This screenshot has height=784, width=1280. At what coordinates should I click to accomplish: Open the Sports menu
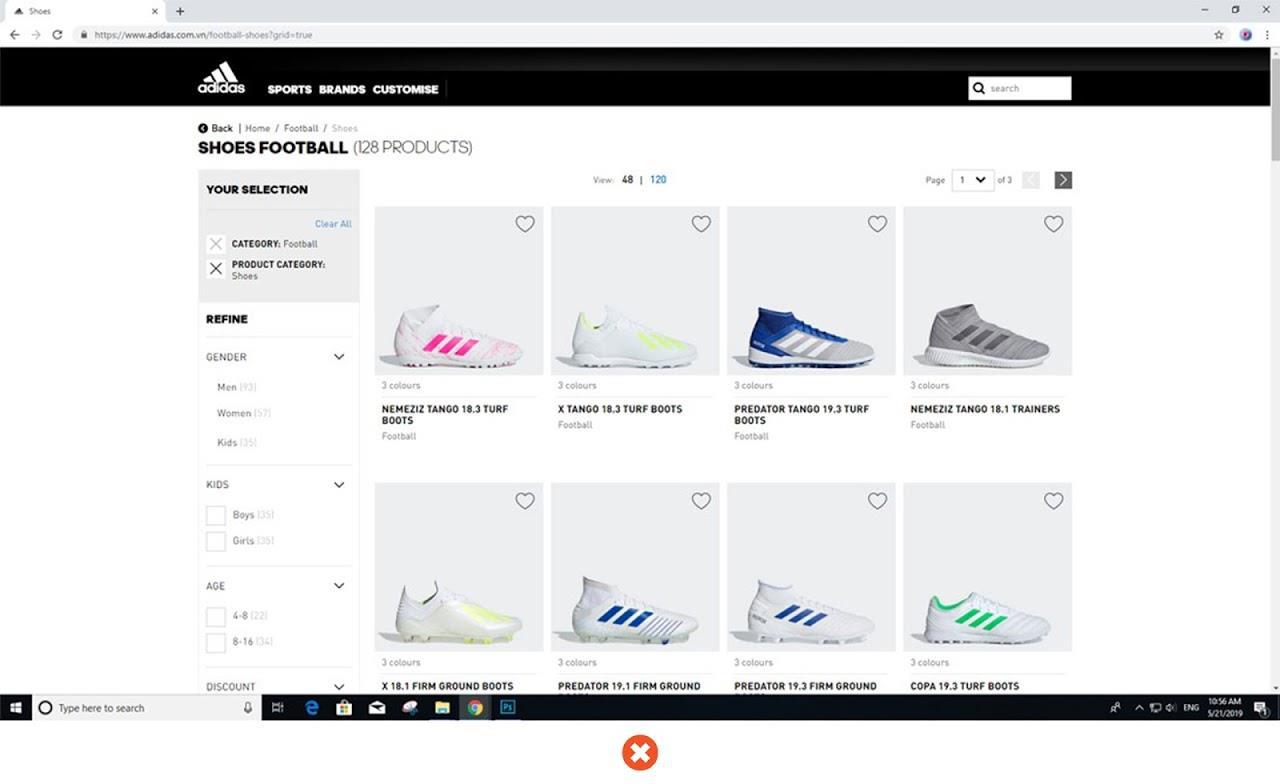289,90
